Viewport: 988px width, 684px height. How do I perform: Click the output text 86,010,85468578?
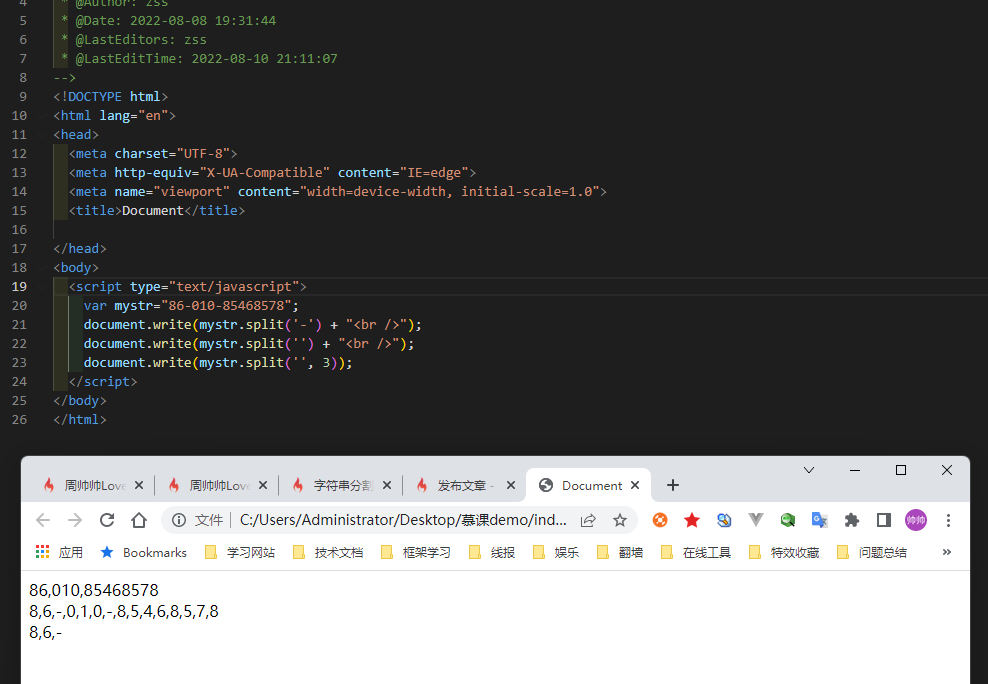click(x=94, y=590)
